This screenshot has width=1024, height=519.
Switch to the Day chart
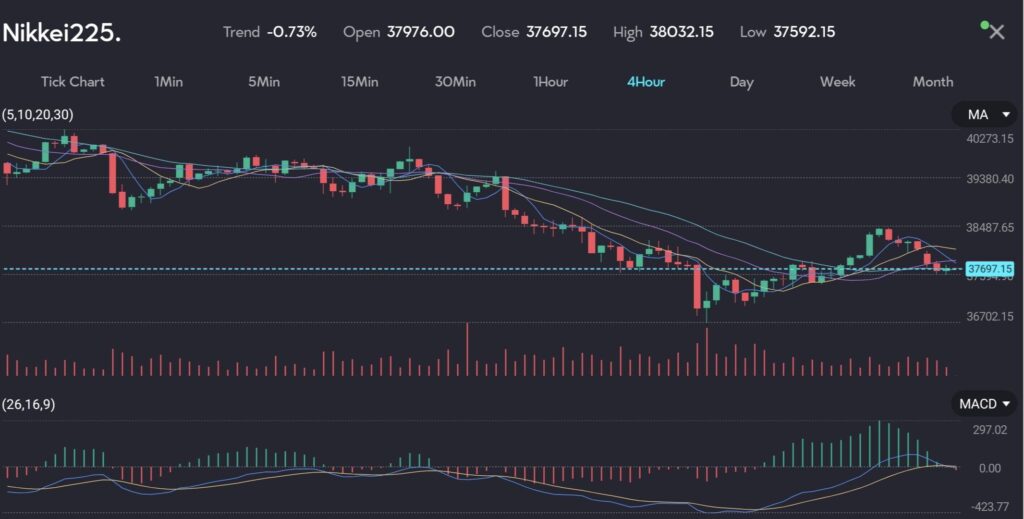[x=741, y=82]
